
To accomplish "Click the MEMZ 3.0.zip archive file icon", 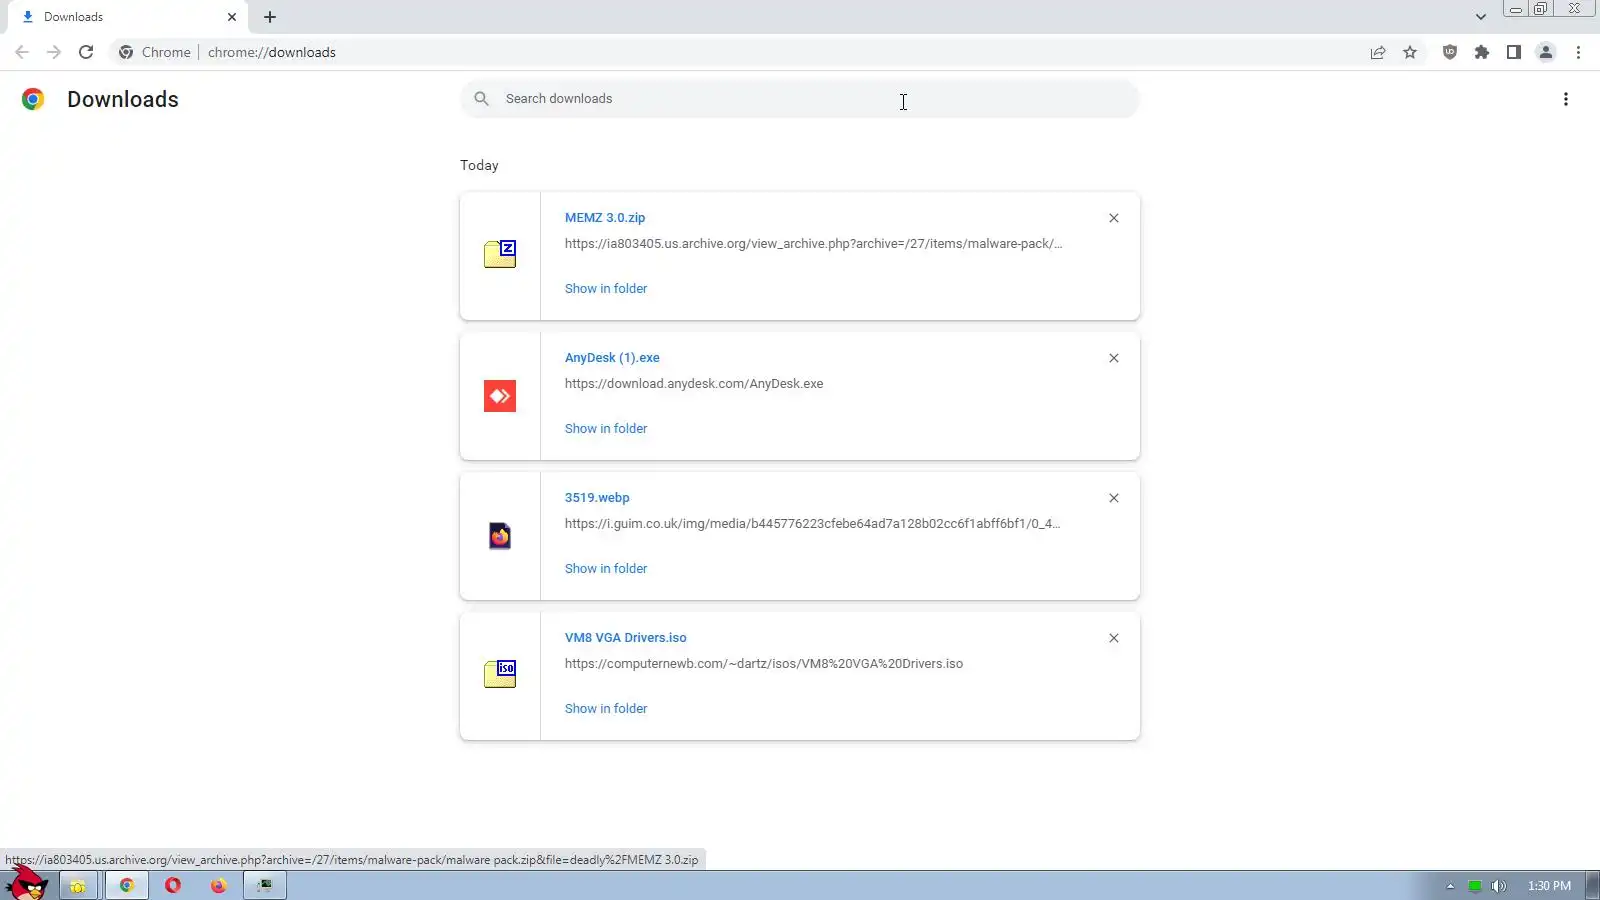I will pos(500,254).
